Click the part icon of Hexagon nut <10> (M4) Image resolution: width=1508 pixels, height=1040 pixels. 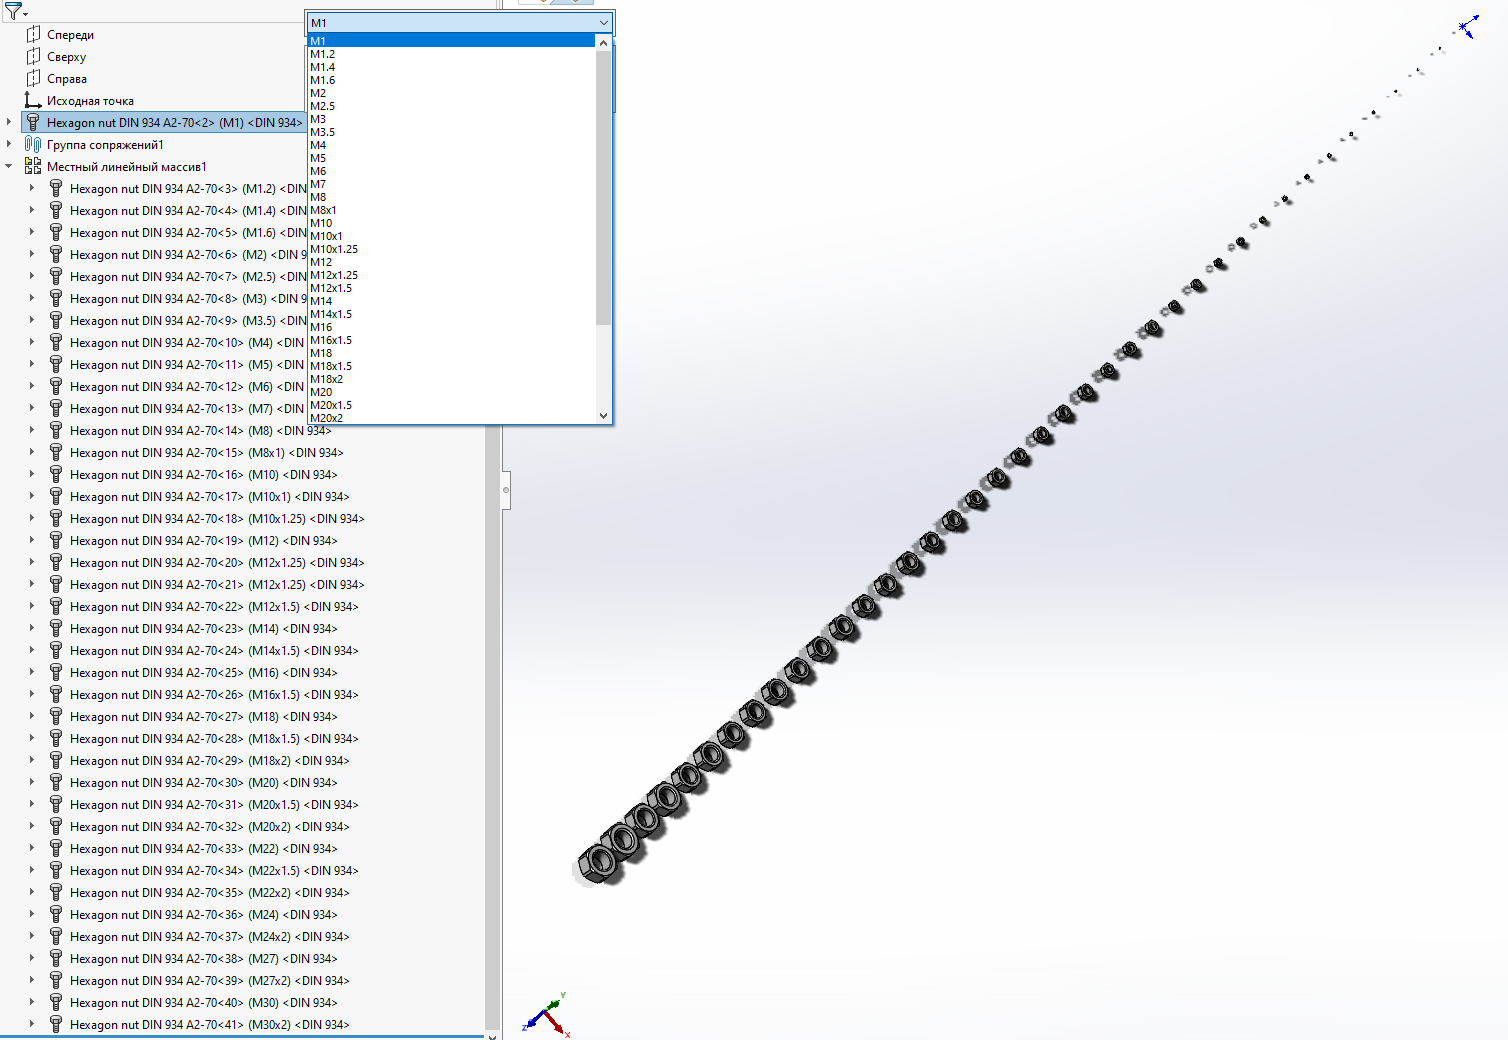(56, 342)
